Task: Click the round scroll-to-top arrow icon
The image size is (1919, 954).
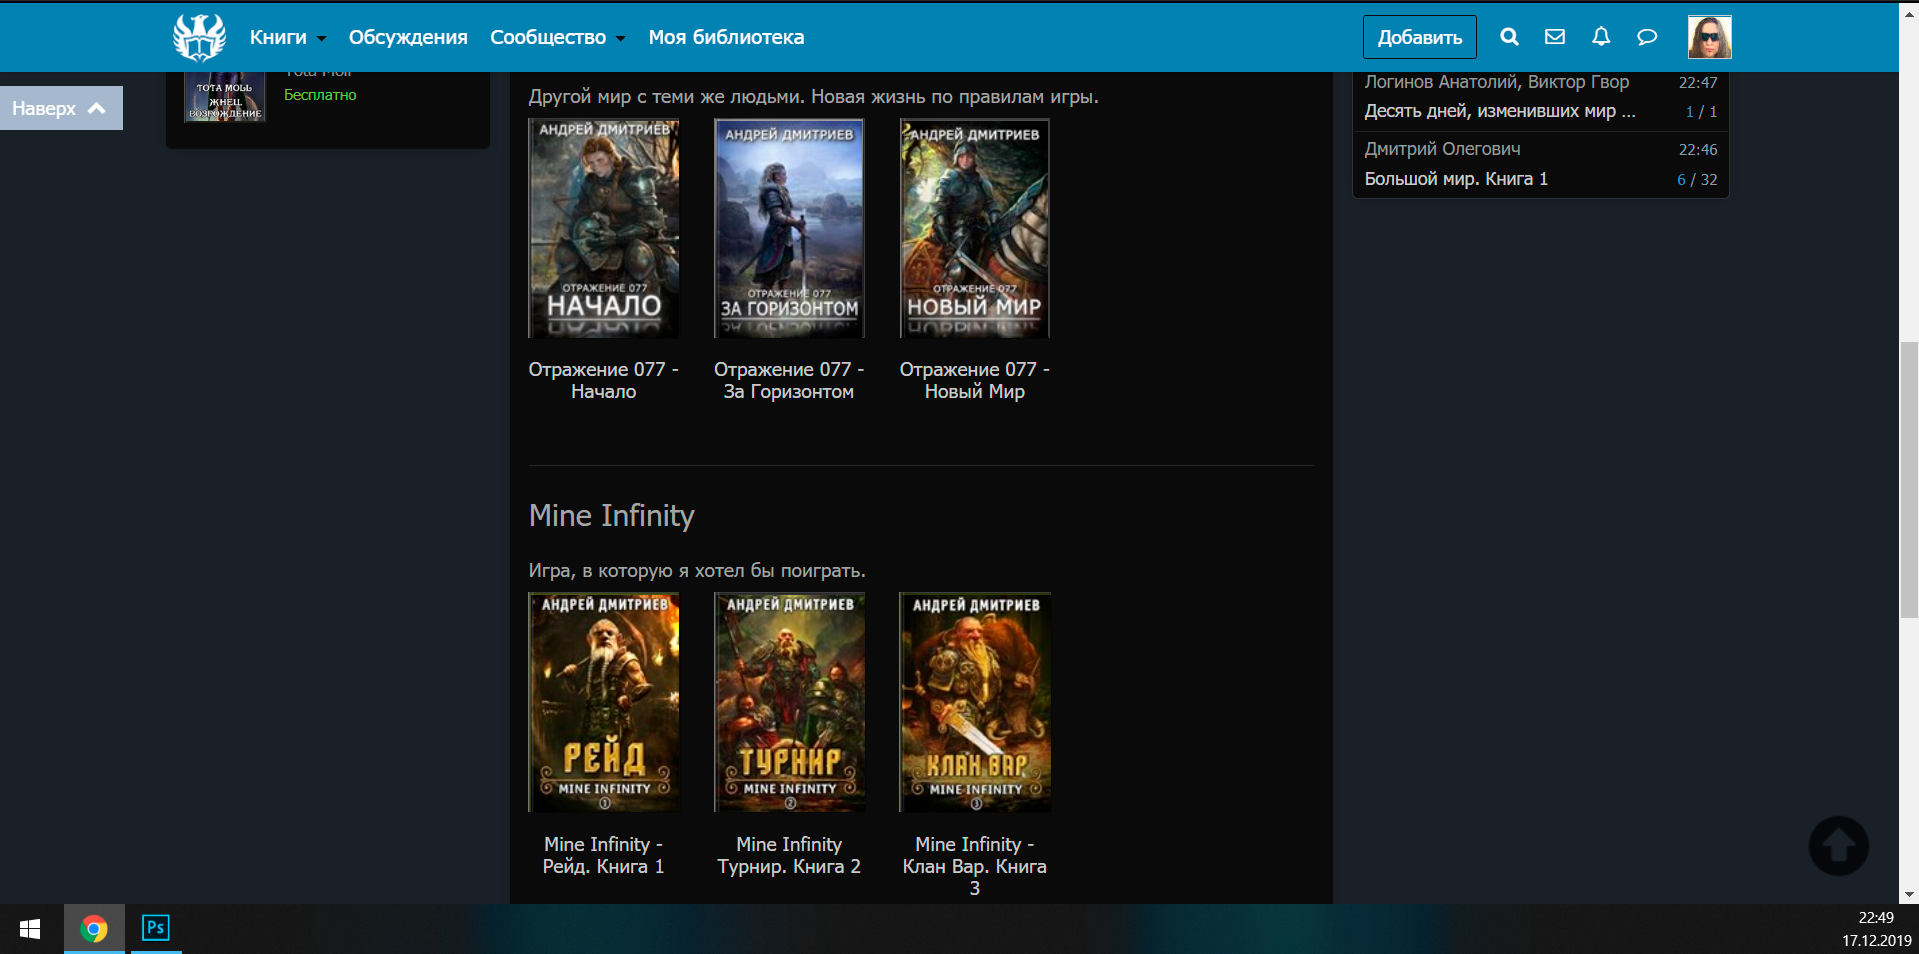Action: (1838, 846)
